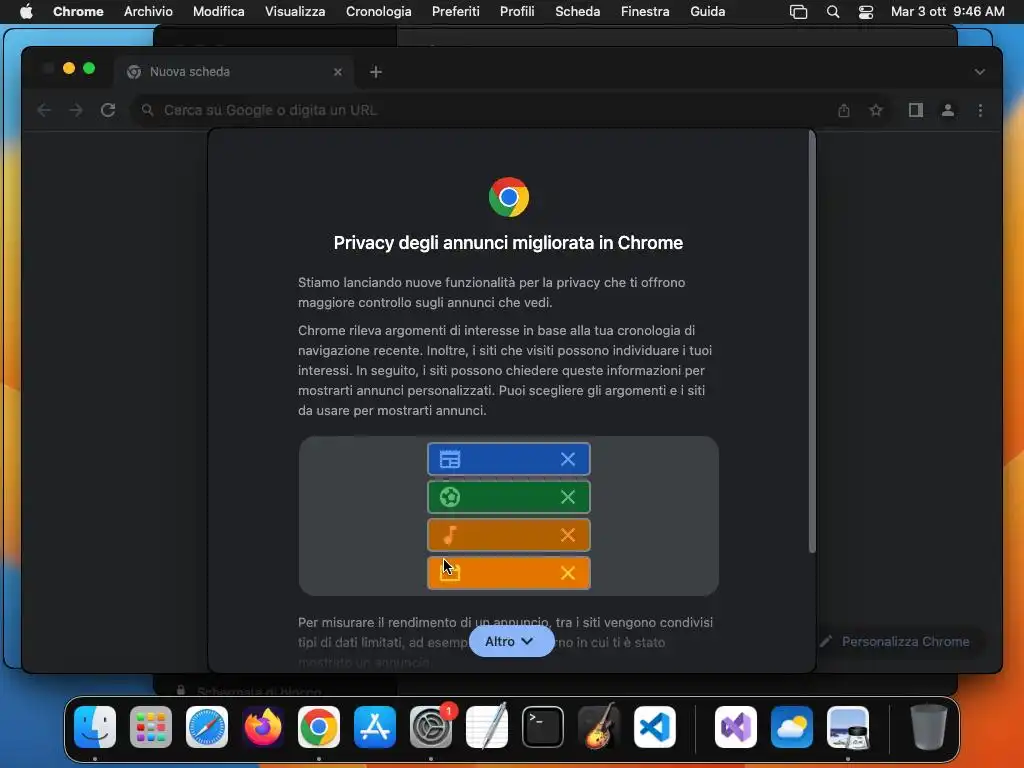The image size is (1024, 768).
Task: Click the Chrome forward arrow
Action: tap(76, 110)
